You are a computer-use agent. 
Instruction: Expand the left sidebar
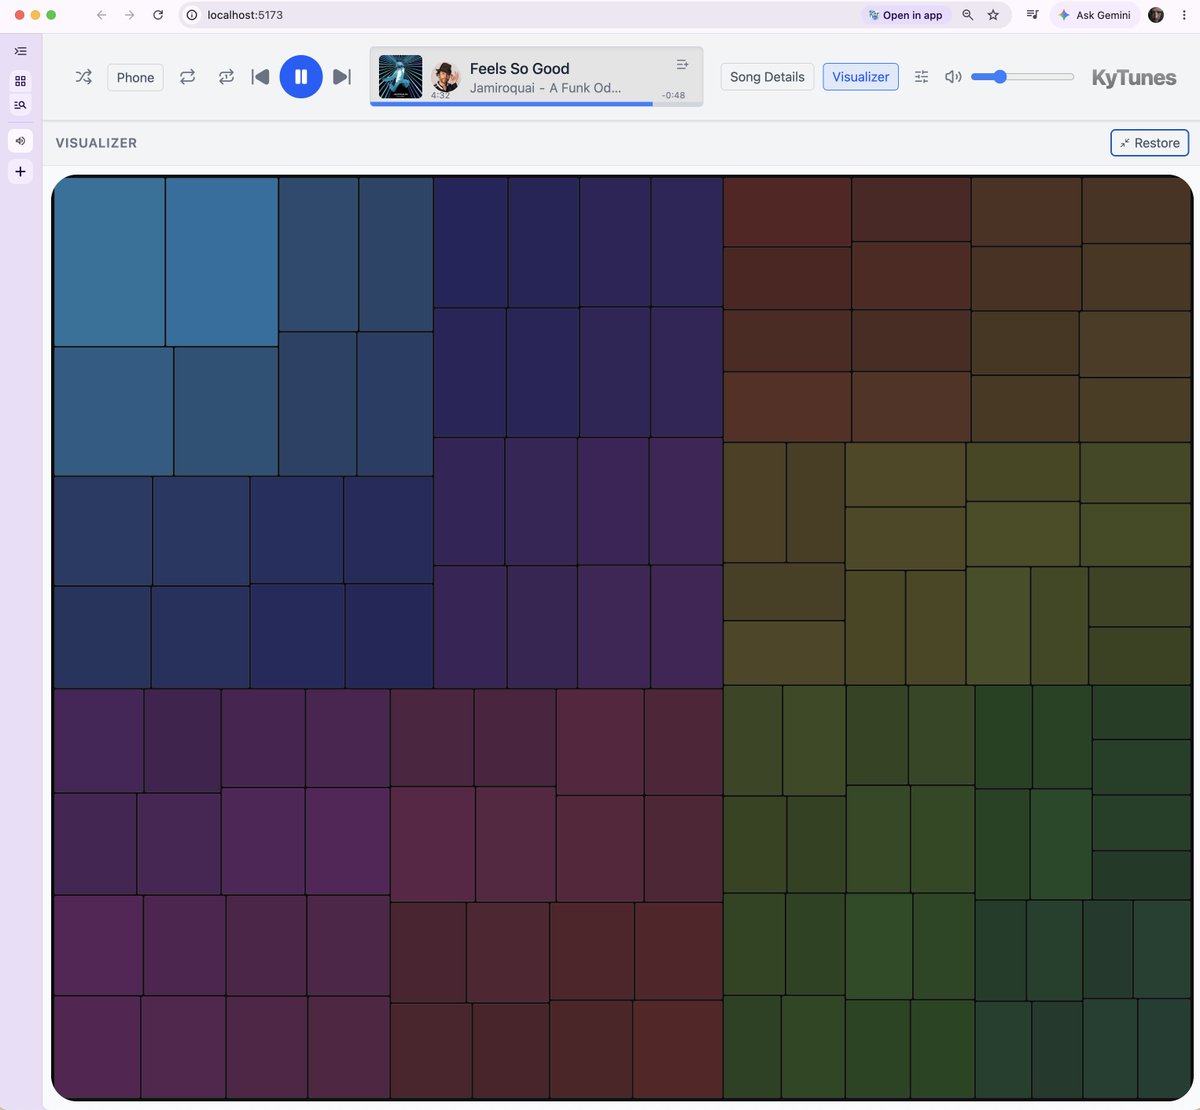coord(20,51)
